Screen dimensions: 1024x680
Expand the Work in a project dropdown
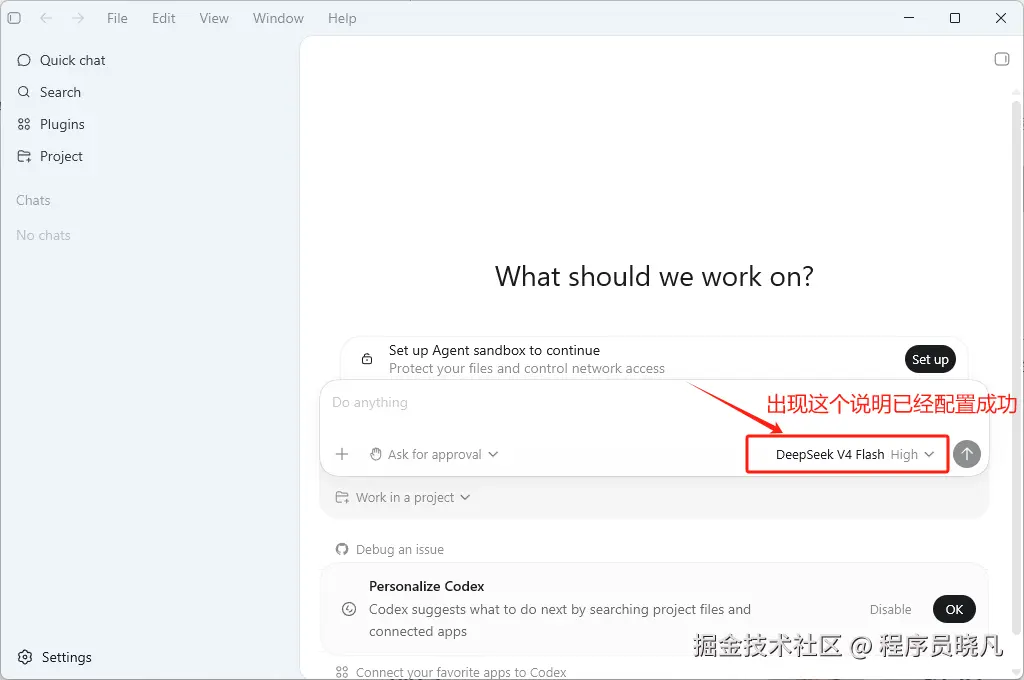pos(402,497)
